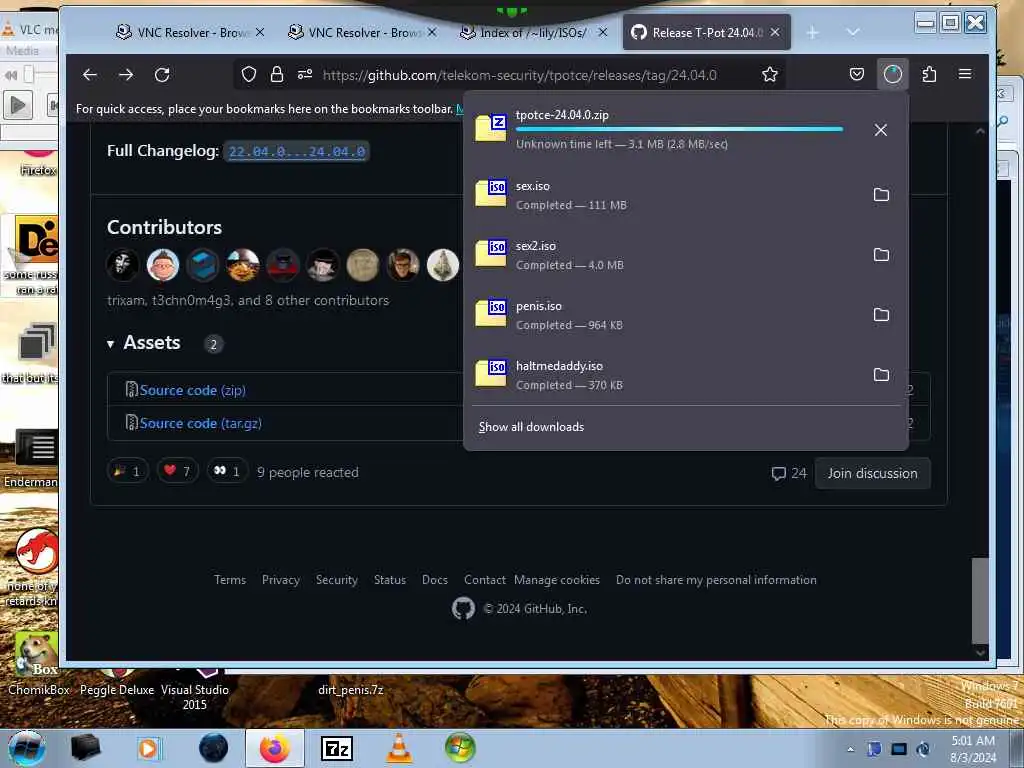This screenshot has width=1024, height=768.
Task: Open site permissions icon in address bar
Action: click(305, 74)
